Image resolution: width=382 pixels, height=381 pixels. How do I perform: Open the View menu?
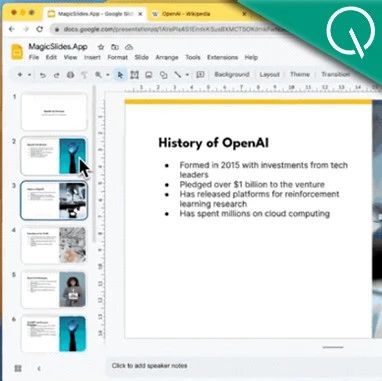[70, 57]
